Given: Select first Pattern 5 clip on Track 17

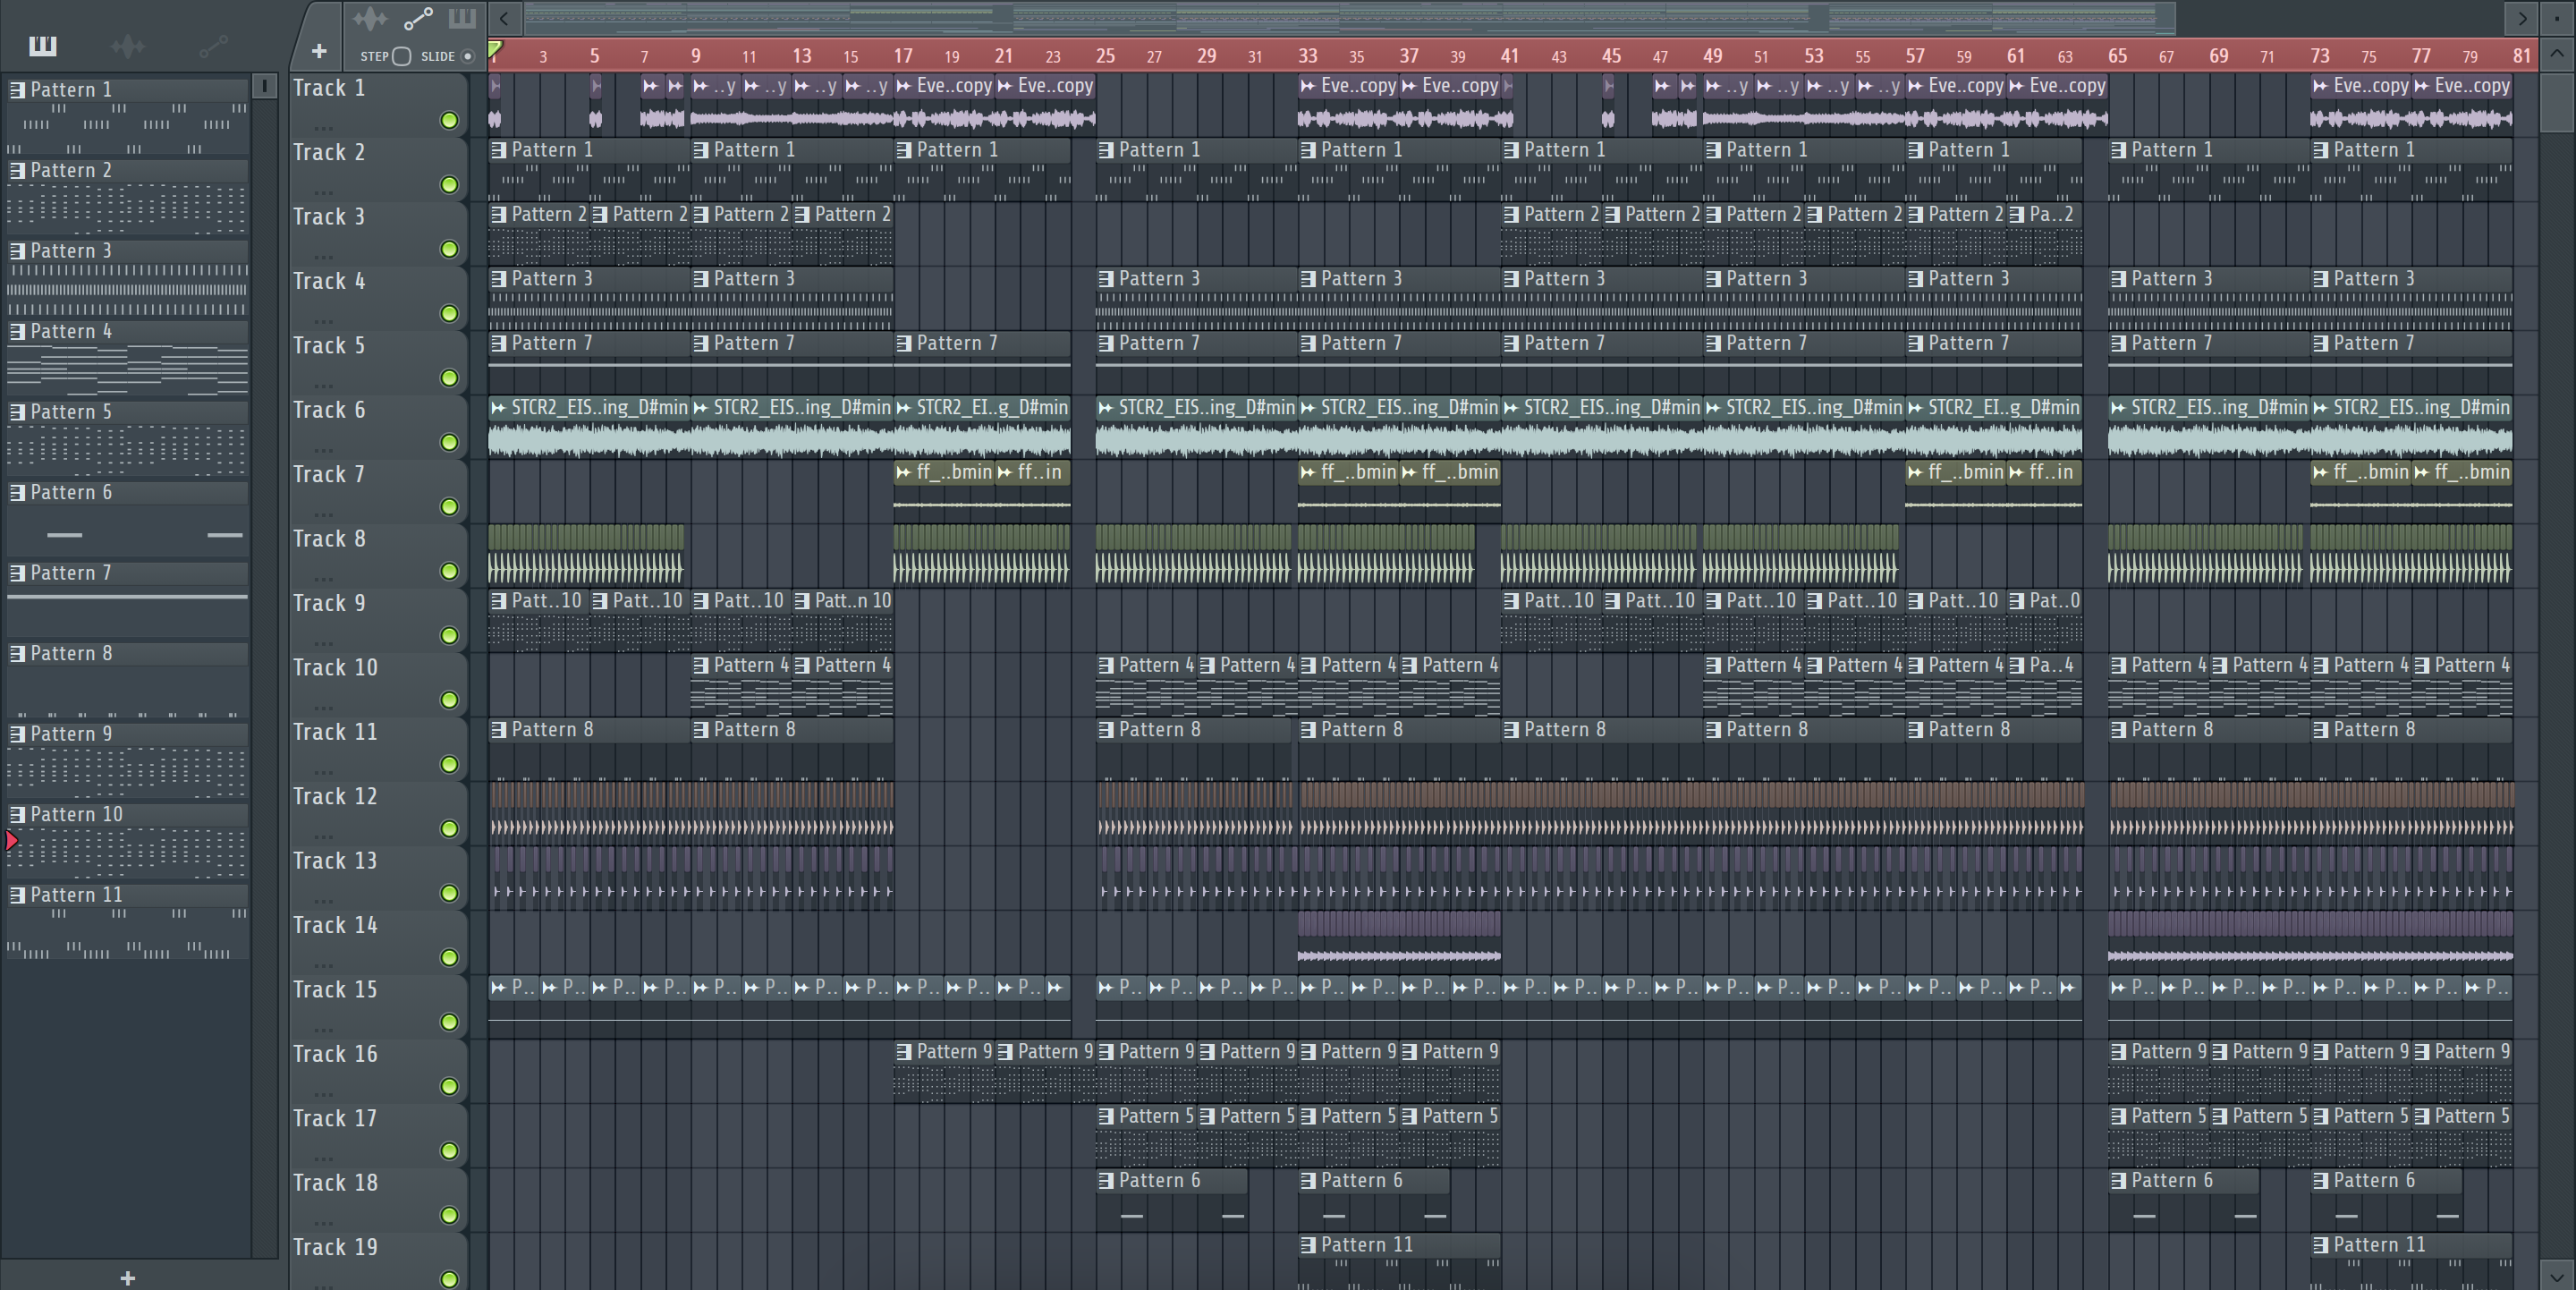Looking at the screenshot, I should point(1146,1134).
